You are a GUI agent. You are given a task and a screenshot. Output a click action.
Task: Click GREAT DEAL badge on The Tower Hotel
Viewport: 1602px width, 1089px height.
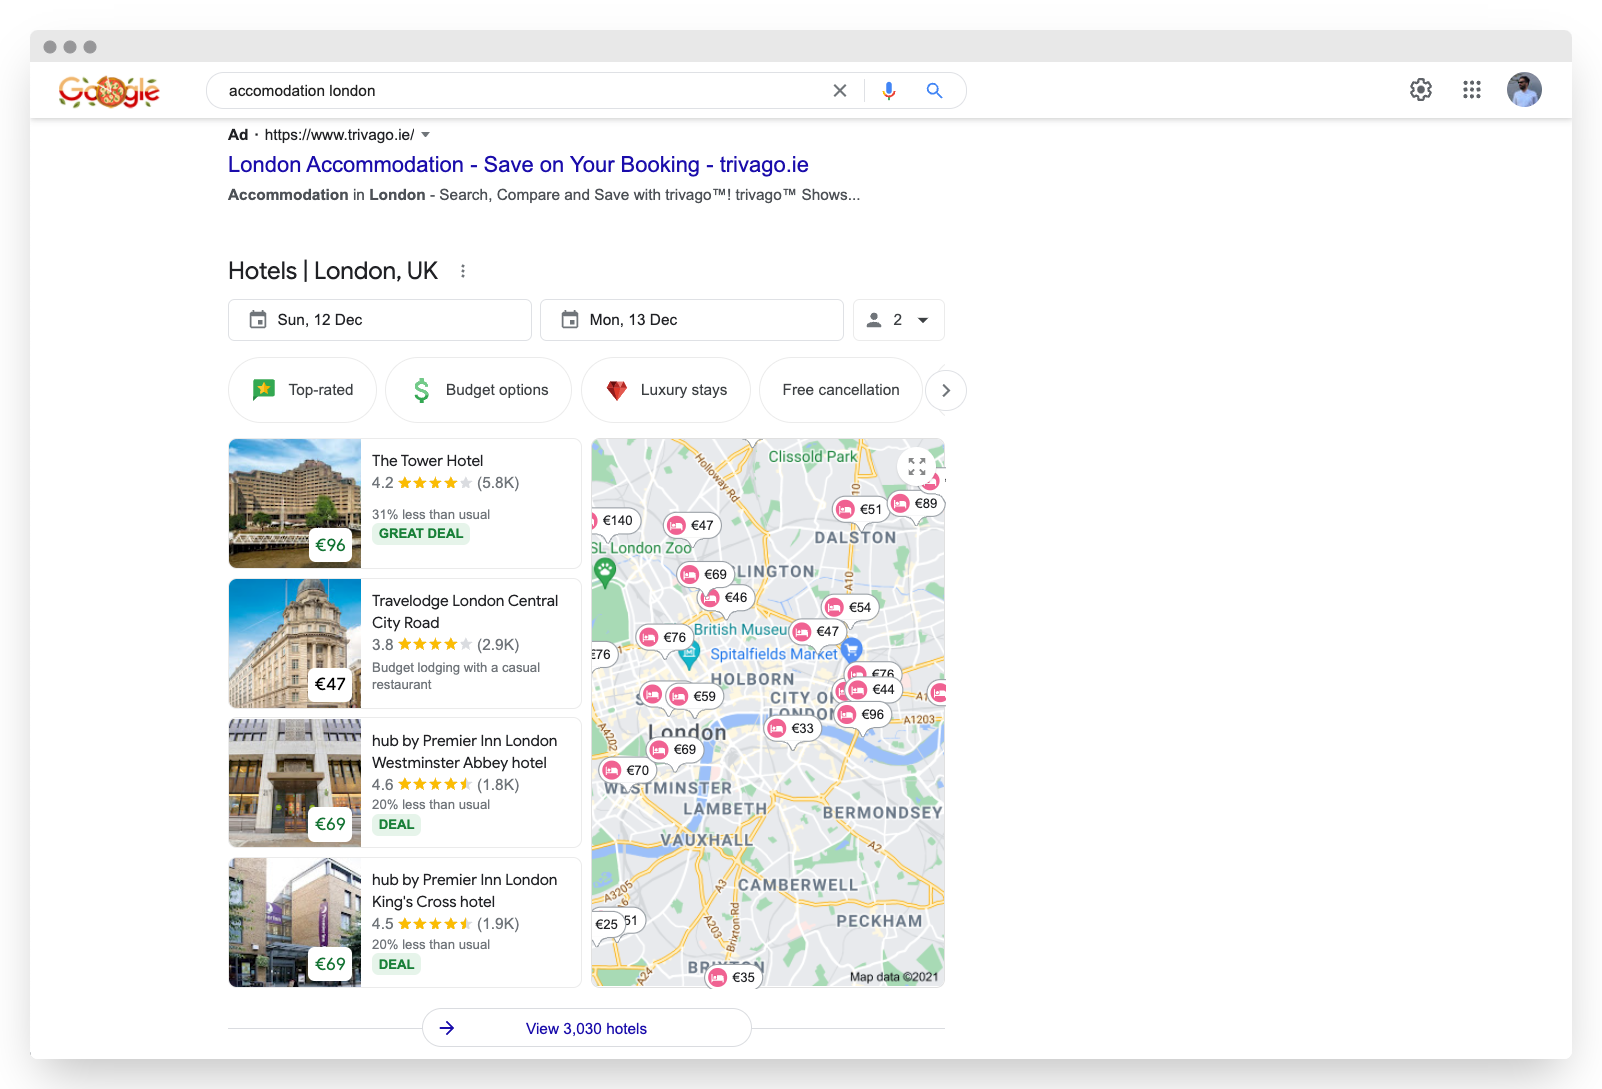point(421,534)
